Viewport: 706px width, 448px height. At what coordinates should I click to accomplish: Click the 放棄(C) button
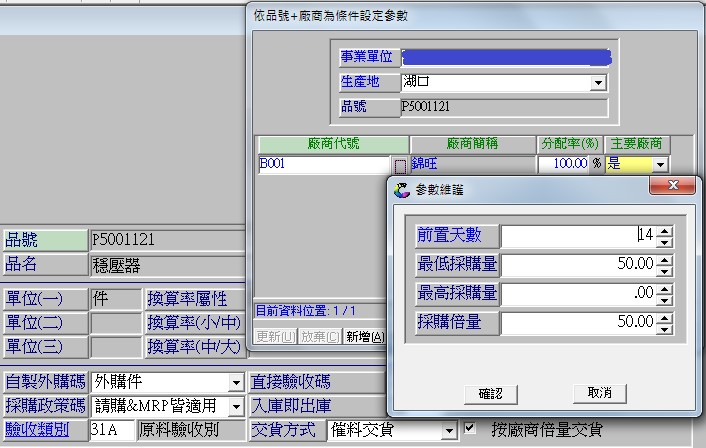pos(320,337)
